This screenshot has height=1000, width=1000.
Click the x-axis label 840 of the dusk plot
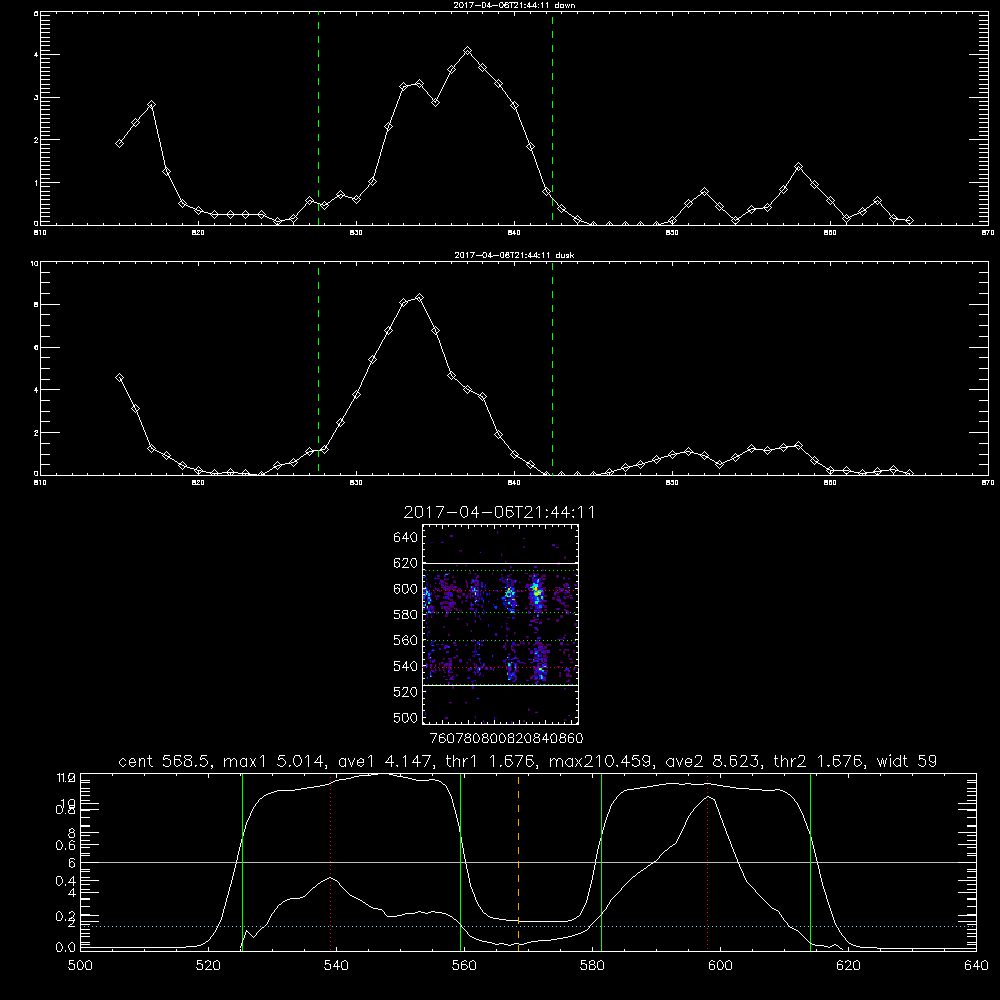pos(515,483)
